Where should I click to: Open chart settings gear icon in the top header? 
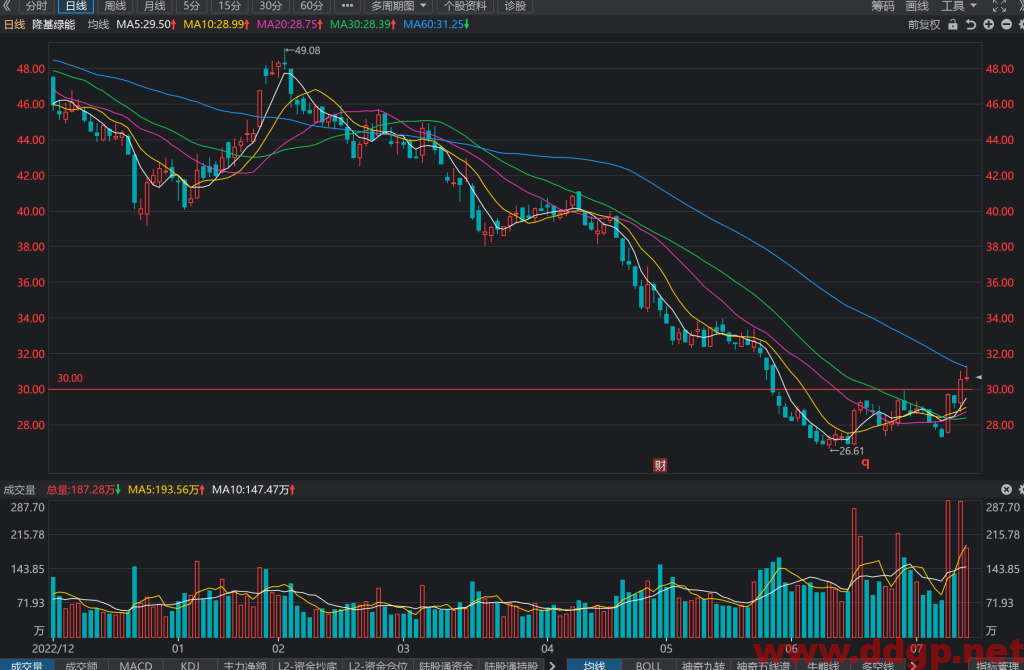(x=1021, y=25)
